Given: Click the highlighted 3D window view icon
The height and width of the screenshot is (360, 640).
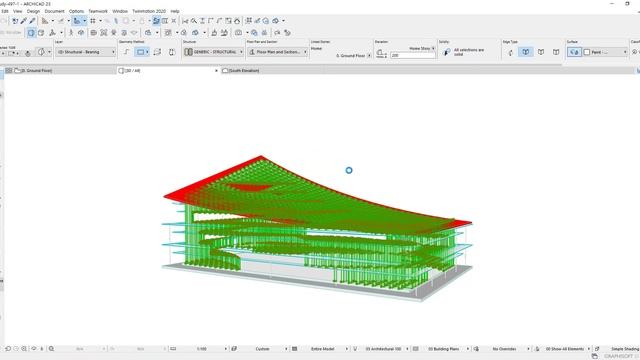Looking at the screenshot, I should 31,33.
